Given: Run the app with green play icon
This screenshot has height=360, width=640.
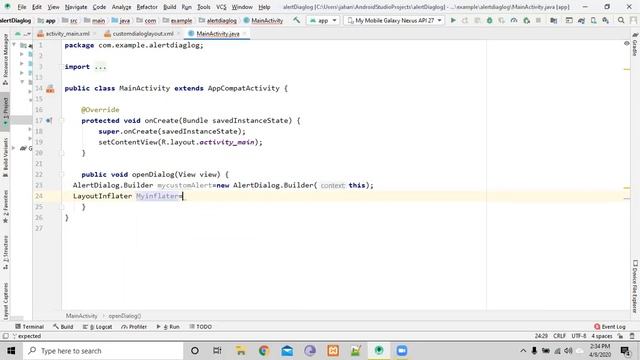Looking at the screenshot, I should 453,20.
